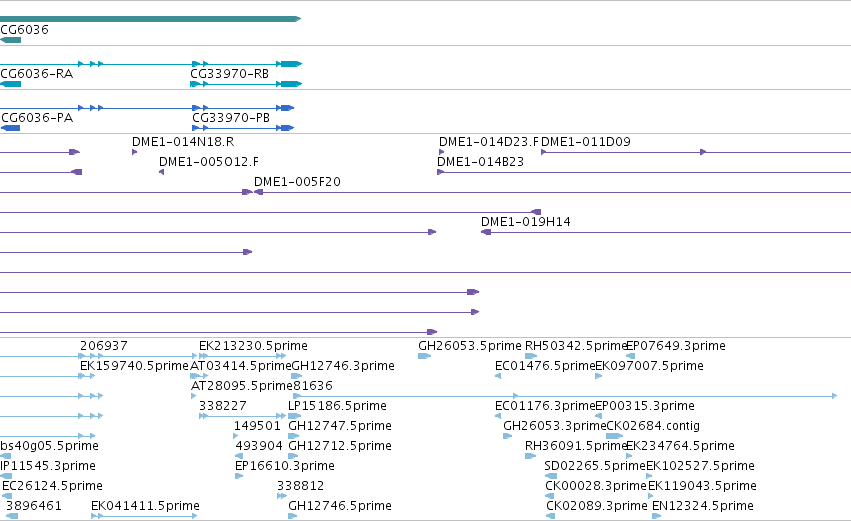Screen dimensions: 851x521
Task: Click the DME1-011D09 feature label
Action: tap(586, 142)
